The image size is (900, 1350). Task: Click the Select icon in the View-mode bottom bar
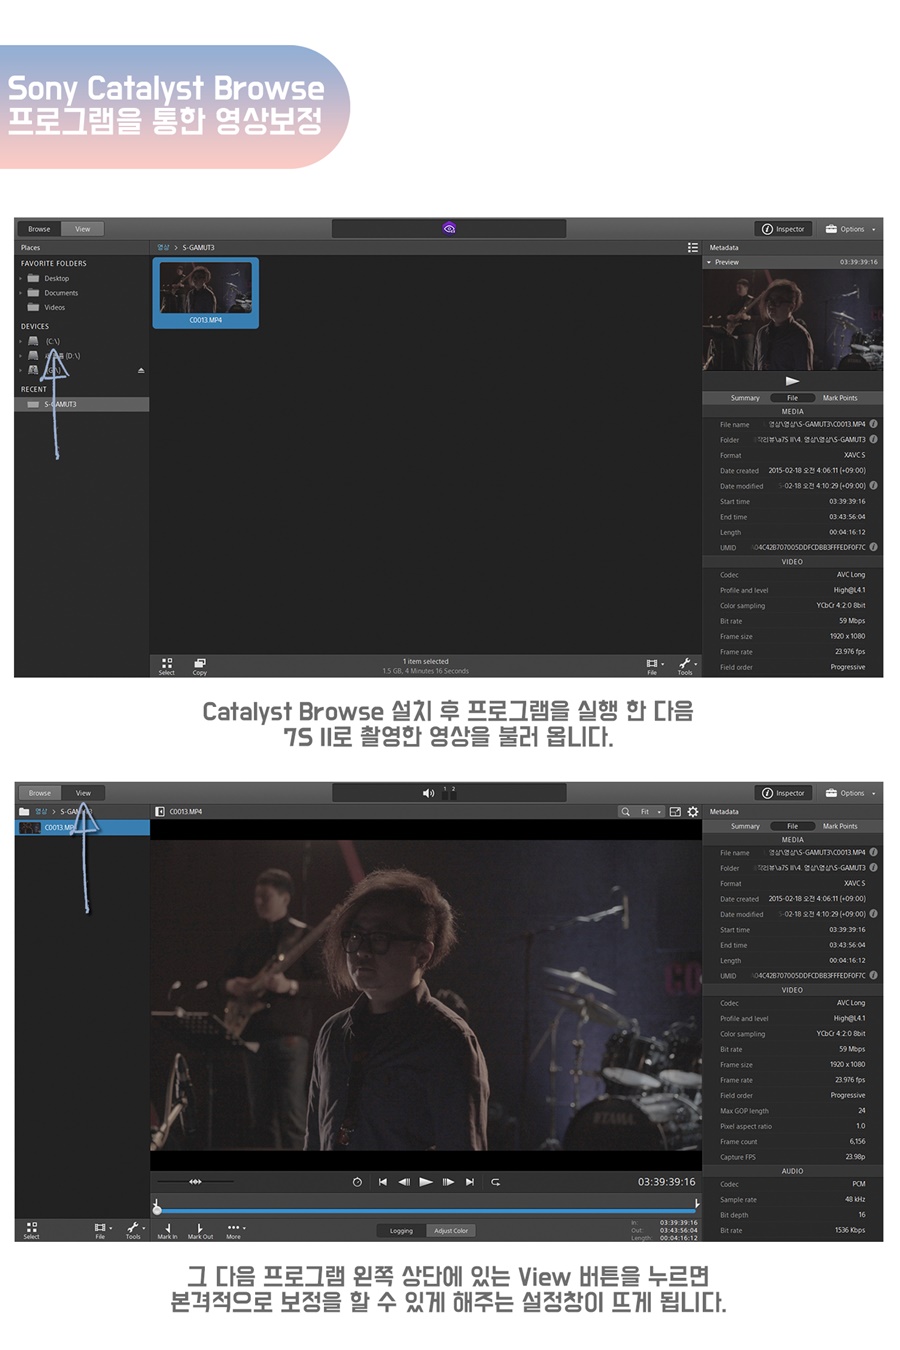tap(32, 1230)
